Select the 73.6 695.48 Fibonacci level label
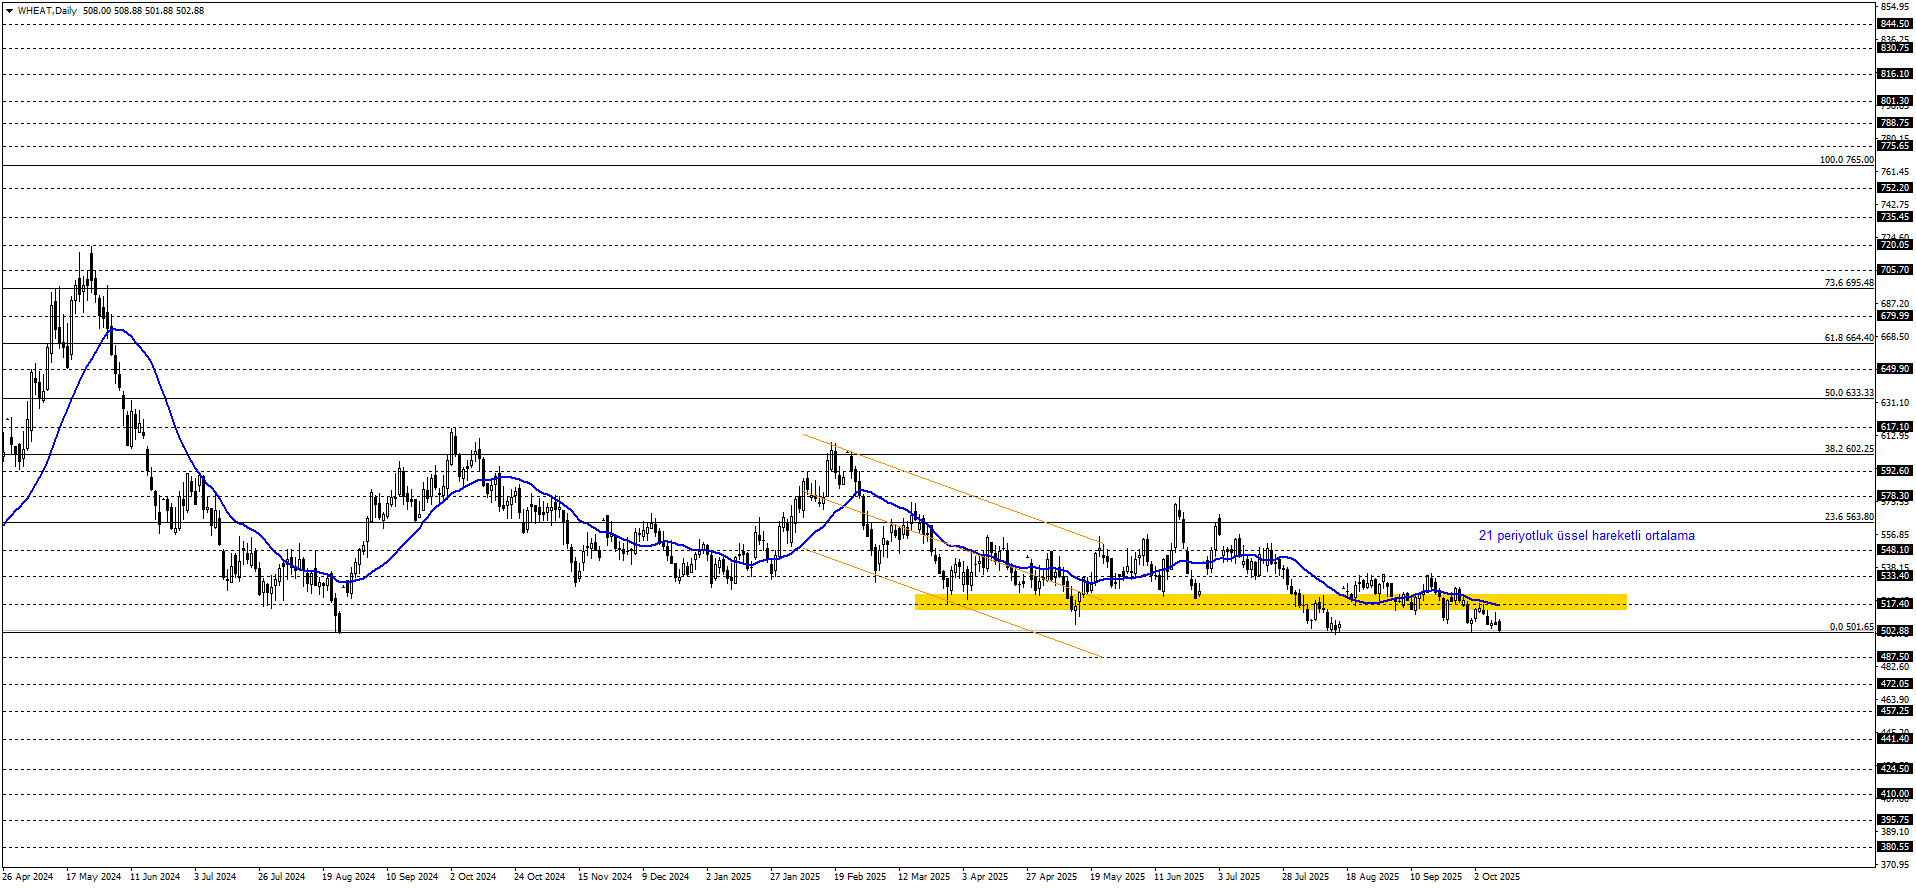1916x888 pixels. (1848, 283)
